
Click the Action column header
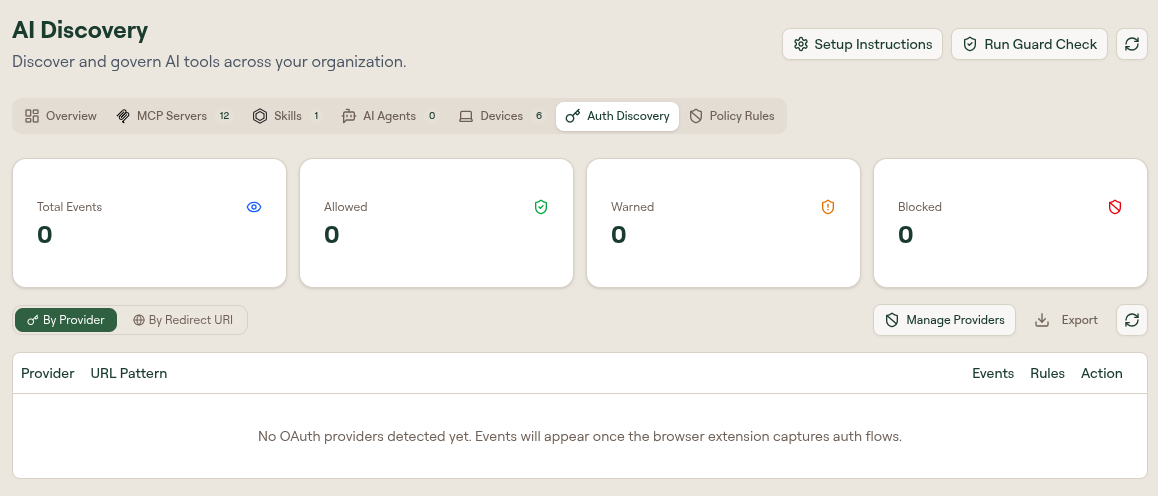tap(1102, 373)
